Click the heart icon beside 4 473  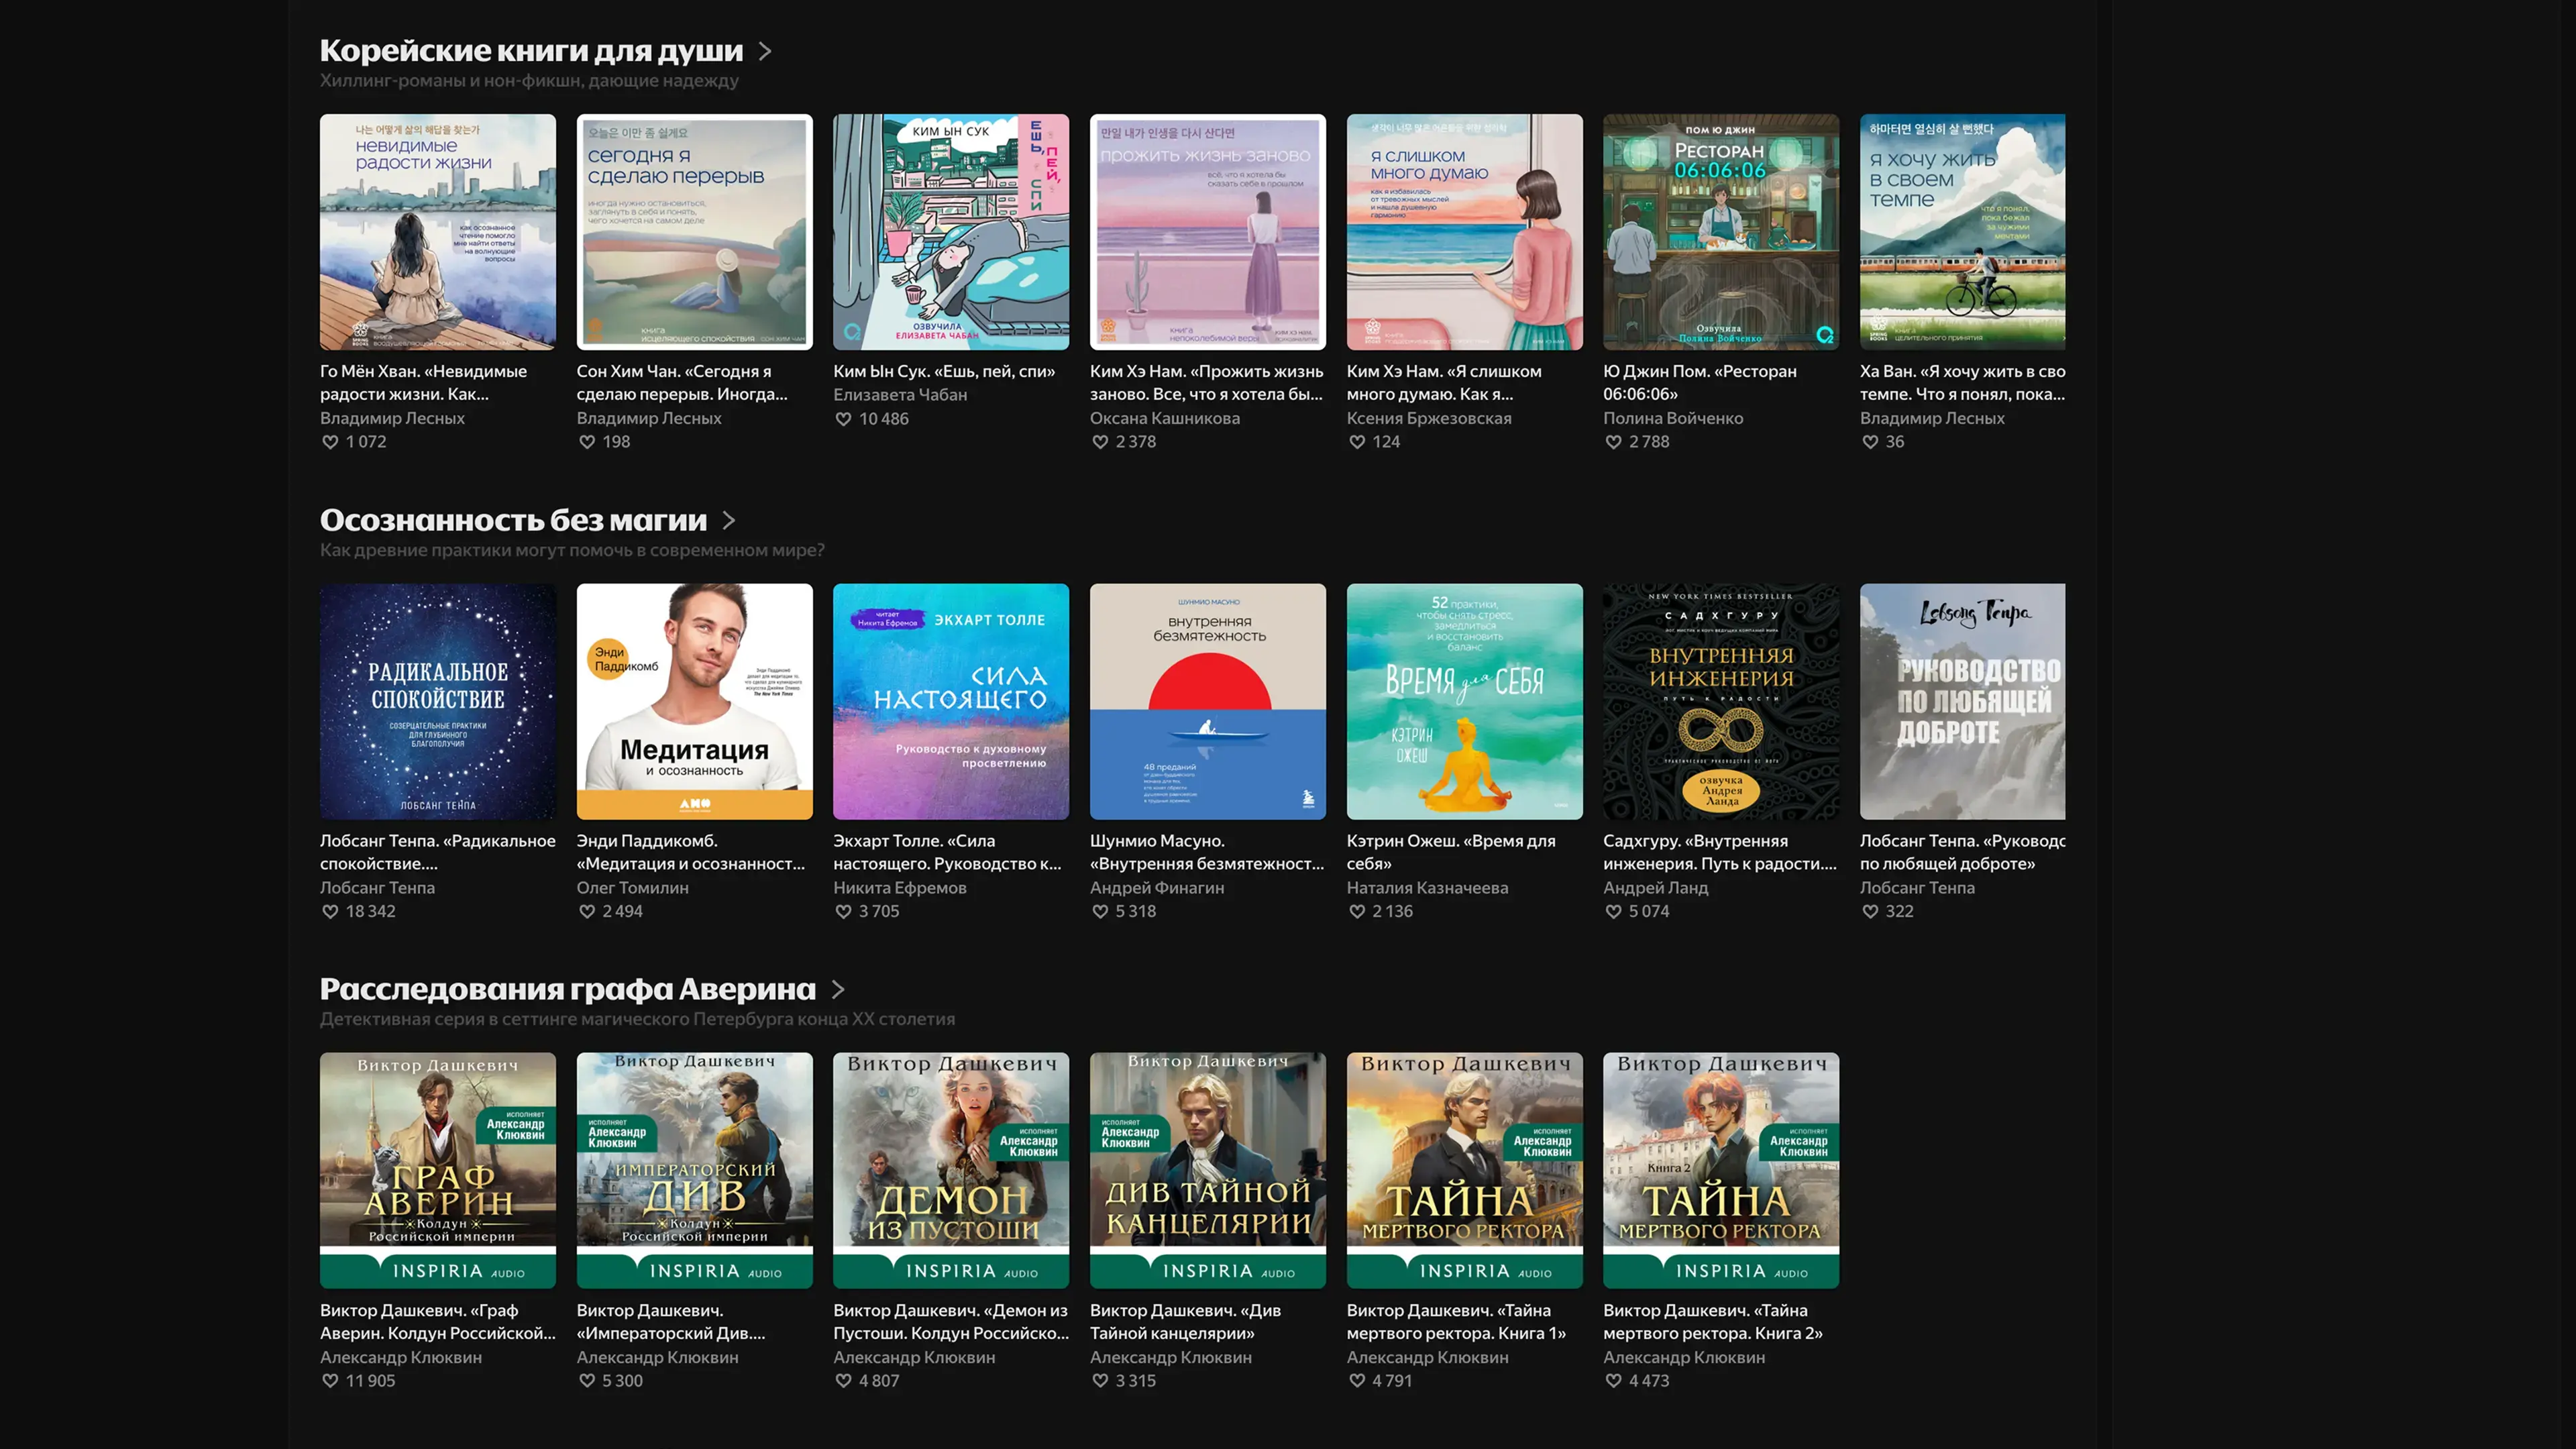(x=1613, y=1380)
